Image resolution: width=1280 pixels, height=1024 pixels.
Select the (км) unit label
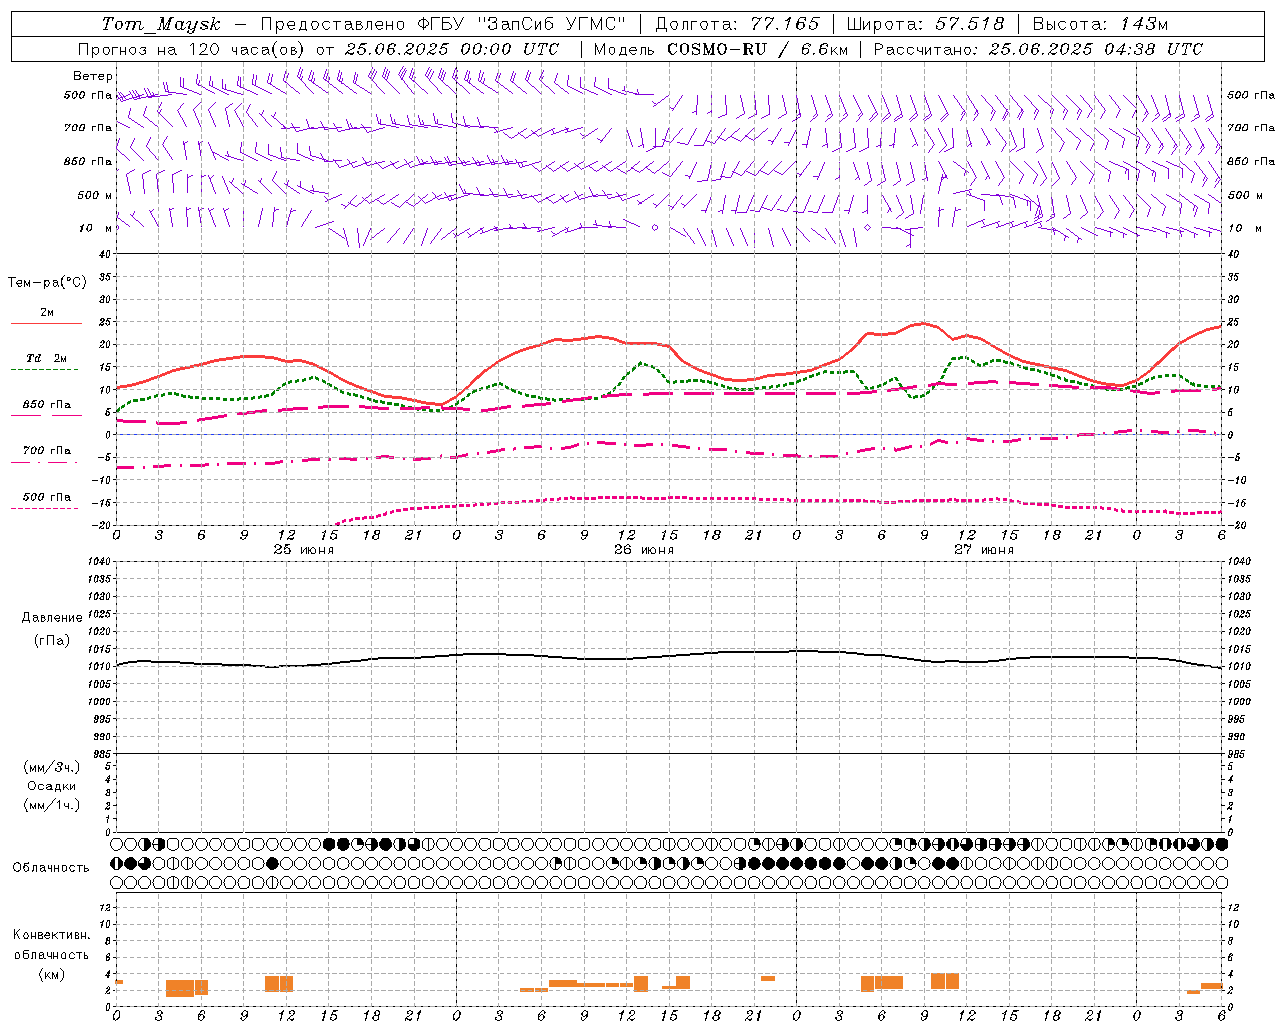coord(51,974)
